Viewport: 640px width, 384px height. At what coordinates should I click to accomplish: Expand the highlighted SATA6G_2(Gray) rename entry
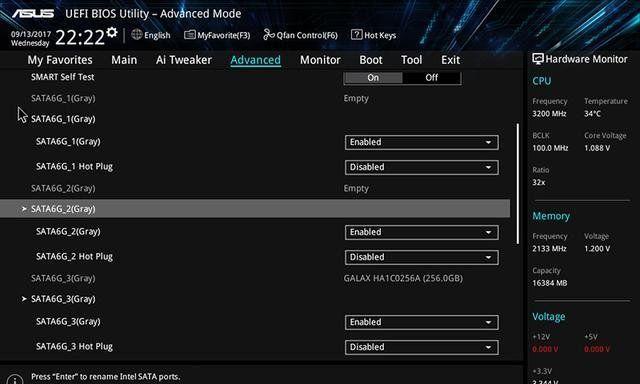pyautogui.click(x=255, y=209)
